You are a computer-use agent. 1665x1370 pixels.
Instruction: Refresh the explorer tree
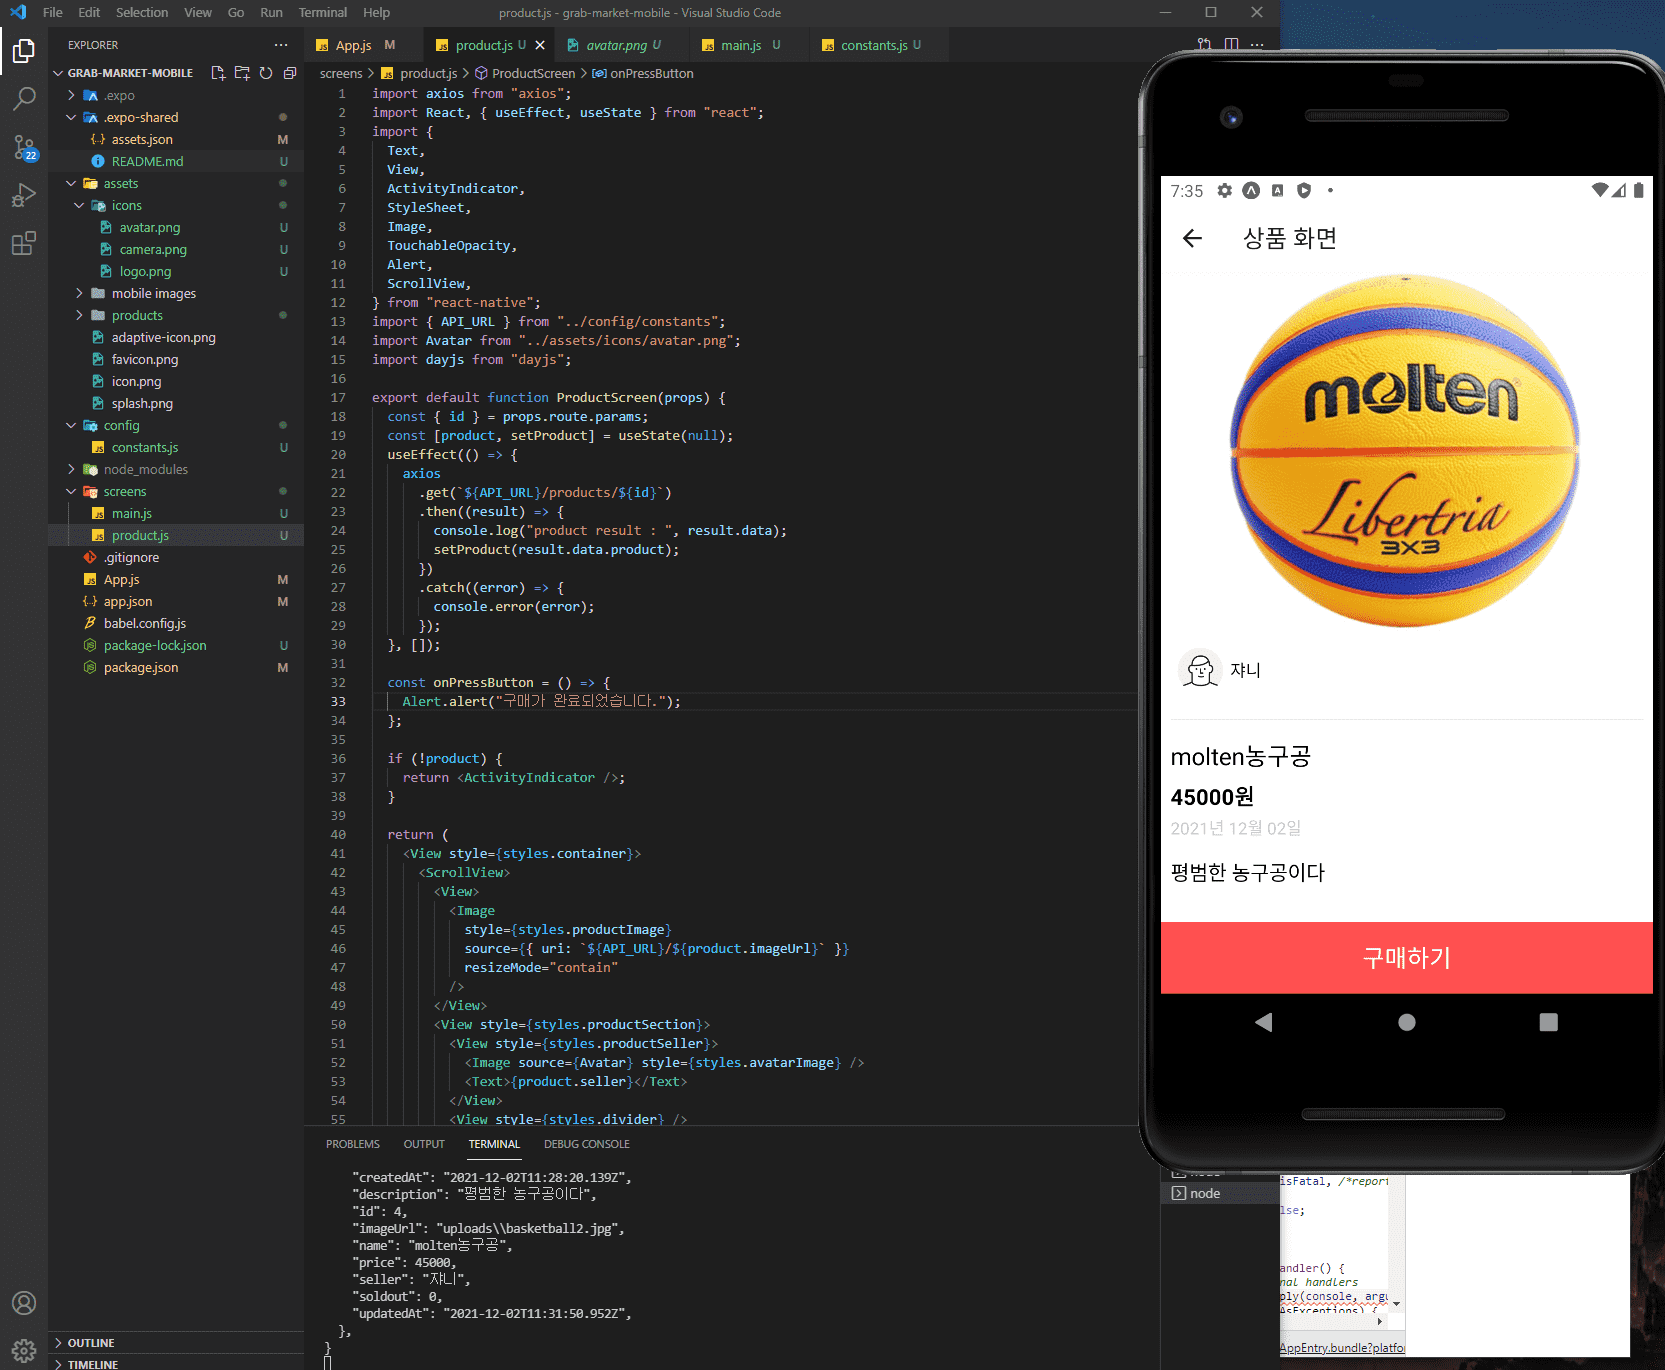(266, 73)
